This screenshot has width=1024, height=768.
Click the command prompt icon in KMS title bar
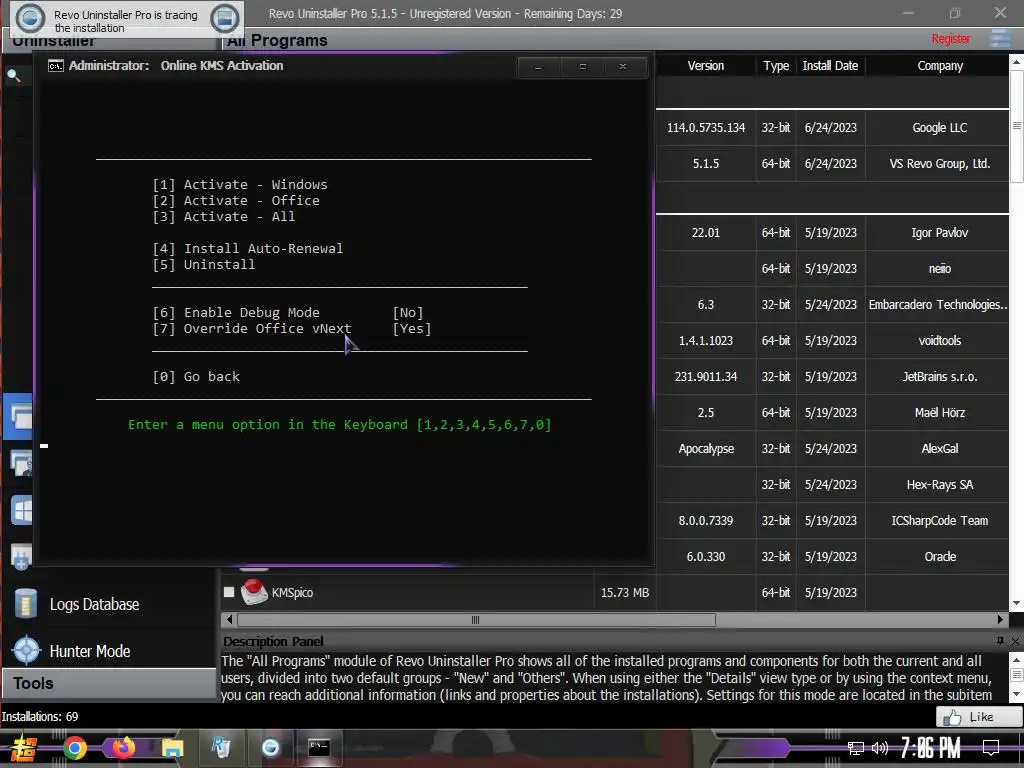click(x=56, y=66)
